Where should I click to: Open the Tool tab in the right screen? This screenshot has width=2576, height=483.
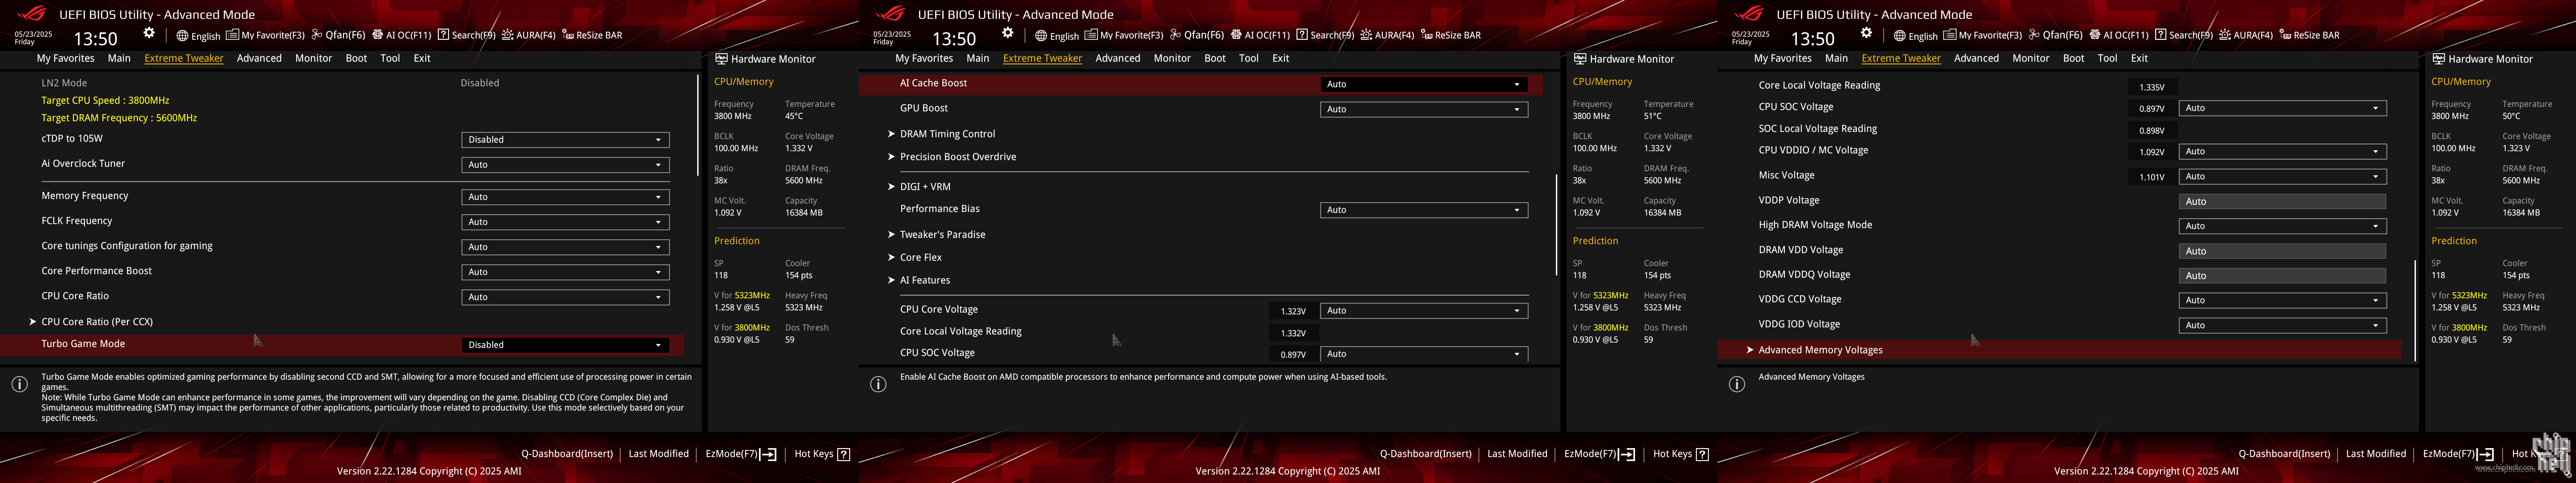[2107, 58]
